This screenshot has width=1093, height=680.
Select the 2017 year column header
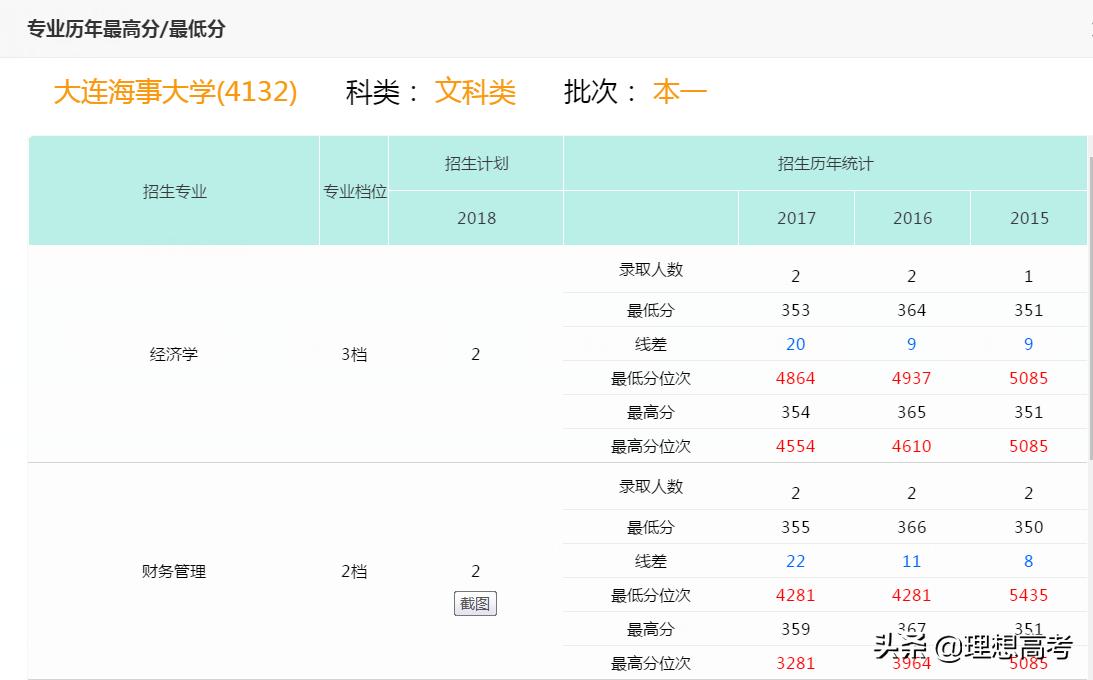795,217
